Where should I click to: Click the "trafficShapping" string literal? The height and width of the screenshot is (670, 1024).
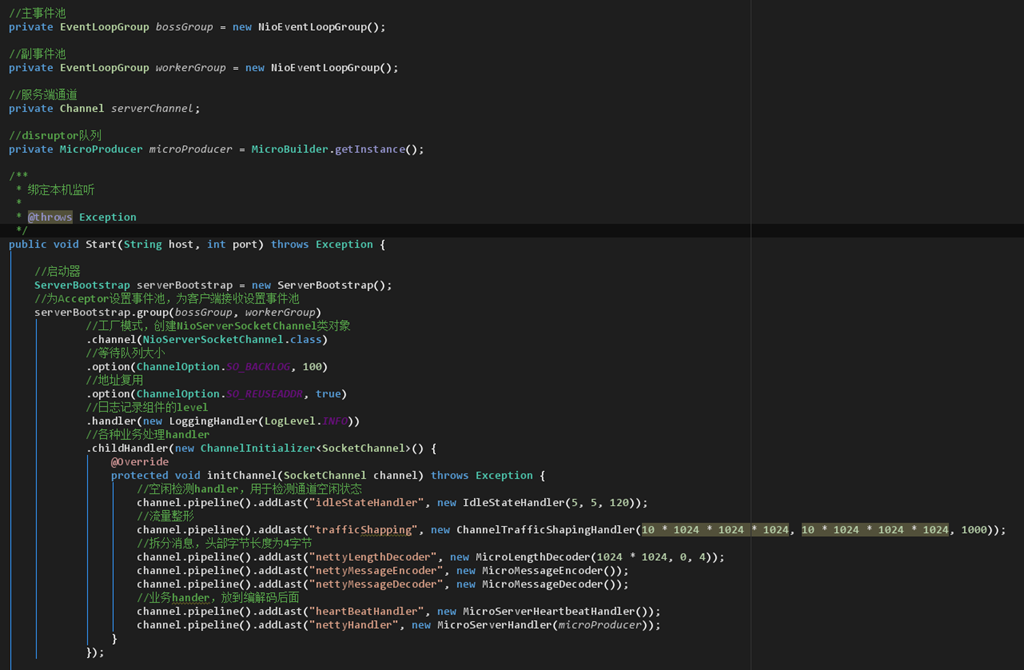coord(363,530)
